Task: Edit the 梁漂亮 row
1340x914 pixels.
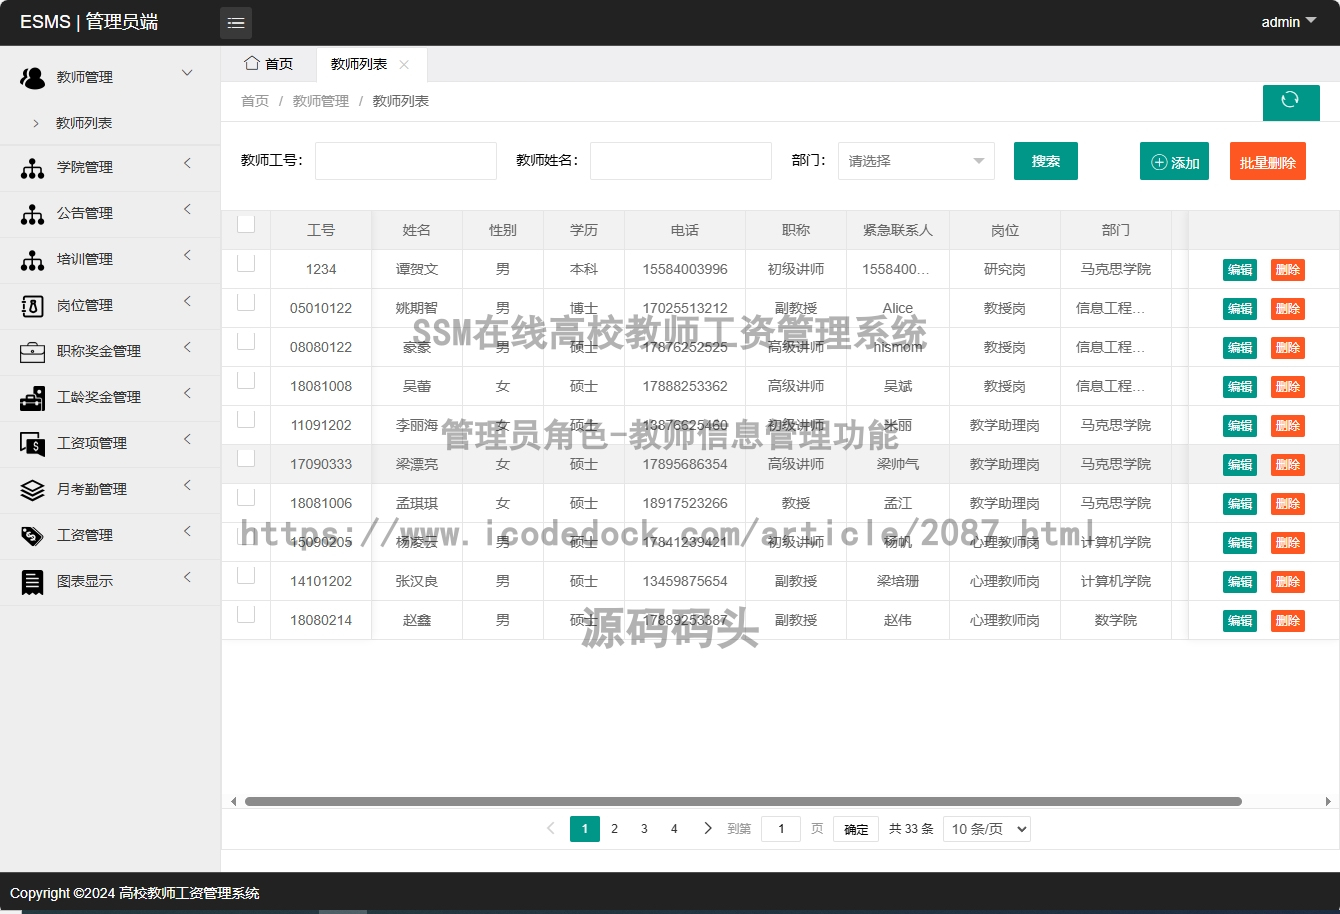Action: coord(1240,465)
